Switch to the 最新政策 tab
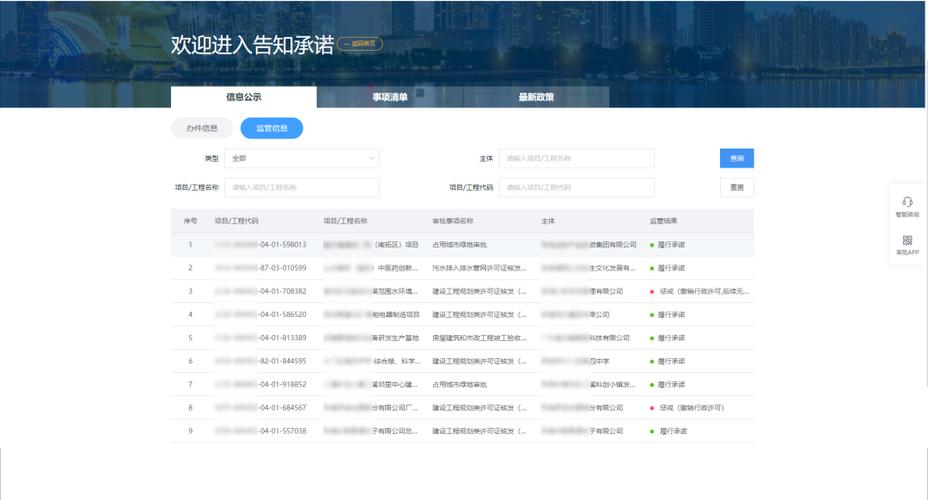This screenshot has width=928, height=500. click(536, 97)
